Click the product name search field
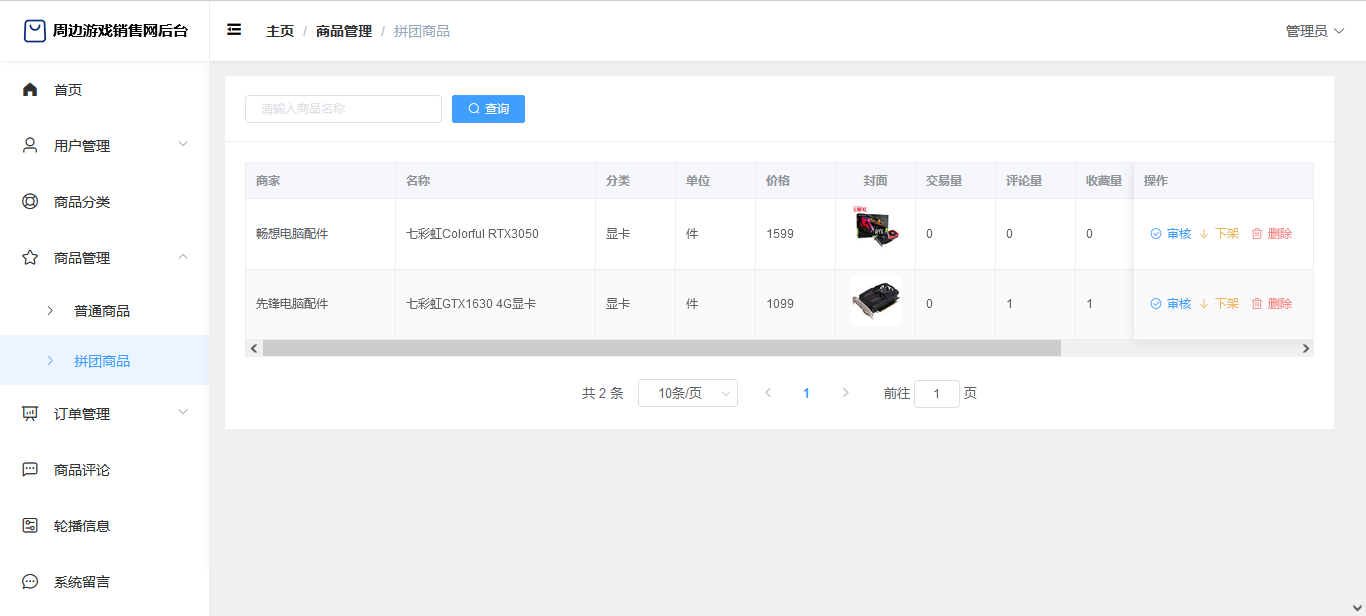The image size is (1366, 616). 343,109
